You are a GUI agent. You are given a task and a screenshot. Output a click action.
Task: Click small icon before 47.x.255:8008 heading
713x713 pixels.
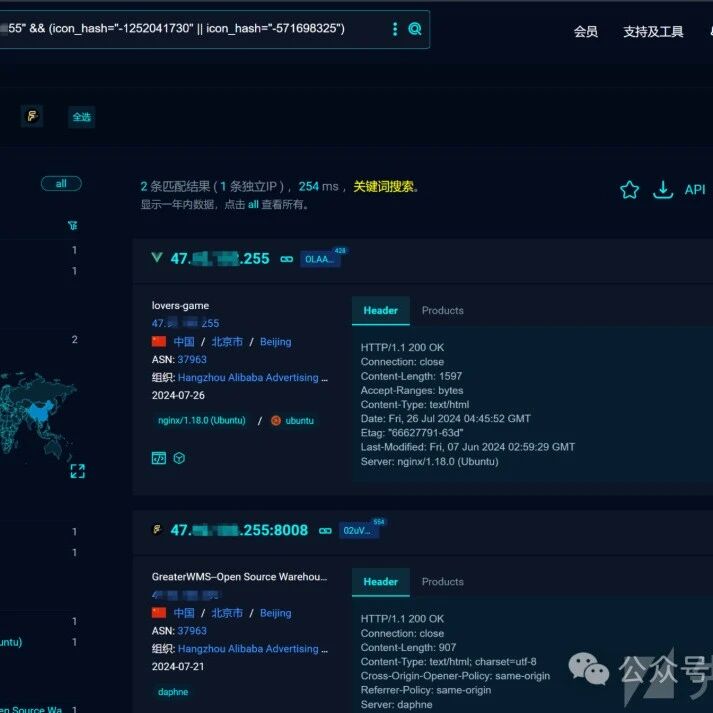click(157, 529)
